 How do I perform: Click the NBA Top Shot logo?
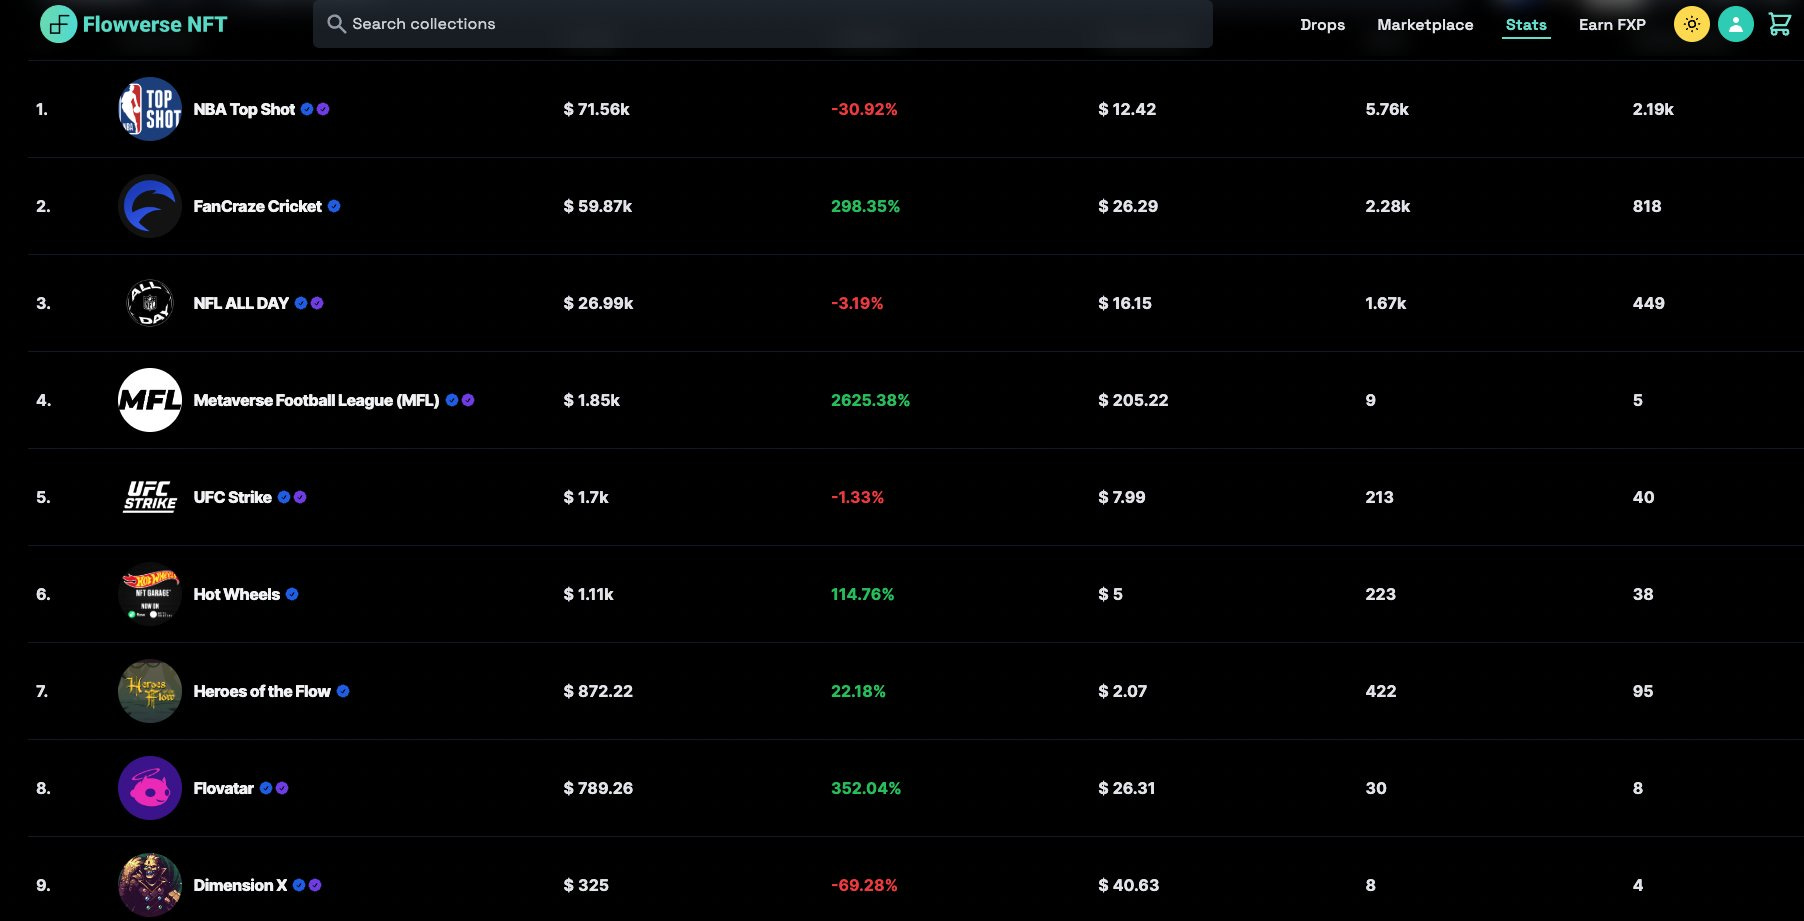pos(150,109)
